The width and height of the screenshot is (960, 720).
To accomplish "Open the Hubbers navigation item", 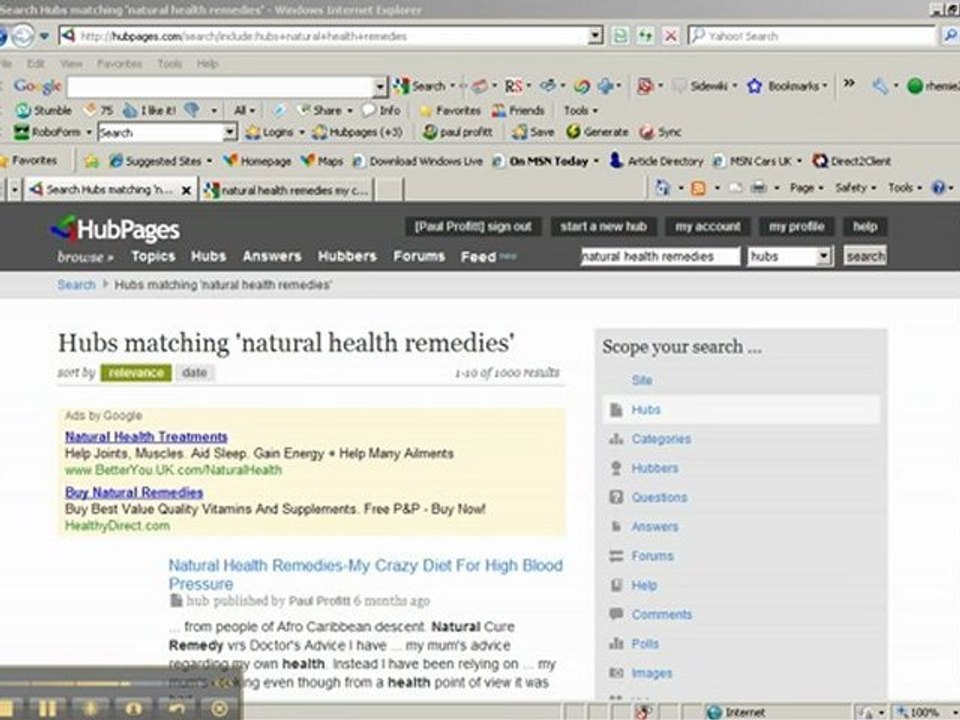I will click(347, 257).
